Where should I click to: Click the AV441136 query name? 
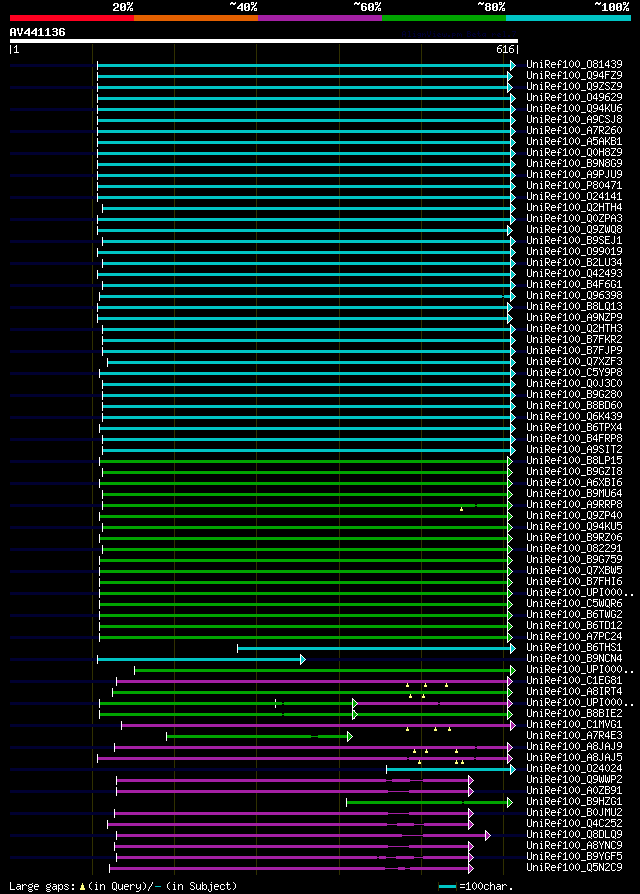point(38,32)
